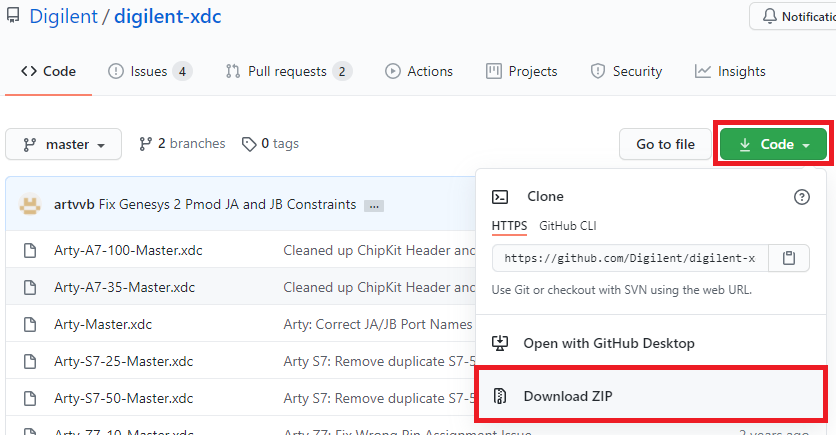This screenshot has height=435, width=836.
Task: Click the notifications bell icon
Action: (771, 16)
